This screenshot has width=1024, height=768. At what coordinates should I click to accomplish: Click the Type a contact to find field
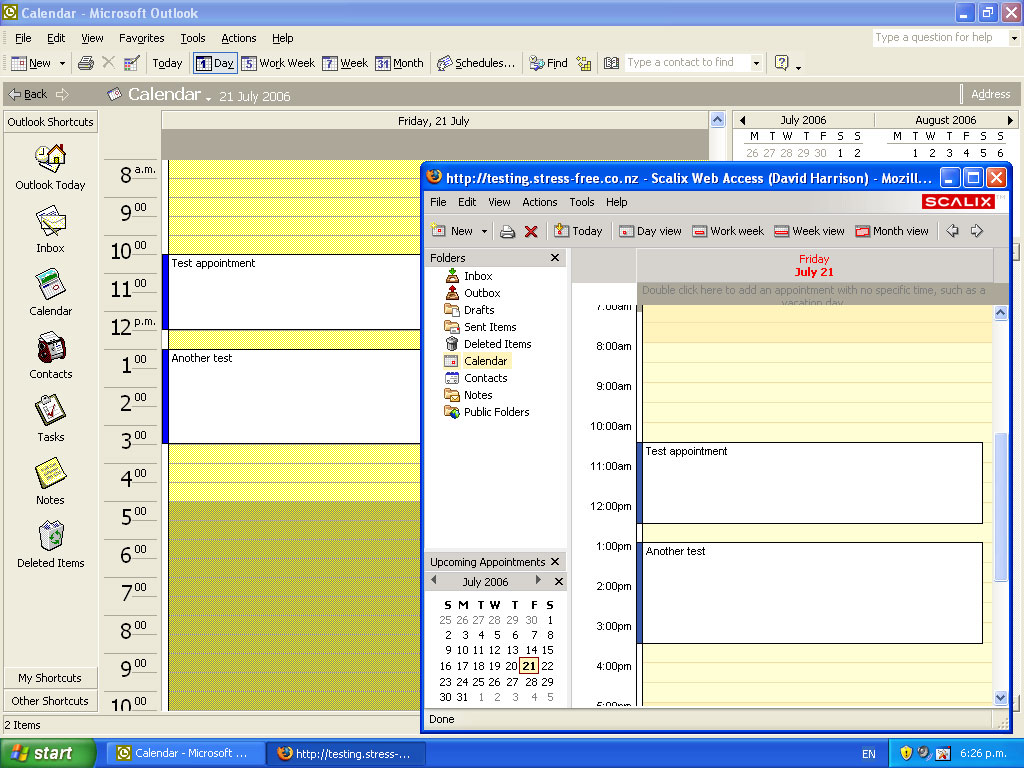click(x=688, y=63)
